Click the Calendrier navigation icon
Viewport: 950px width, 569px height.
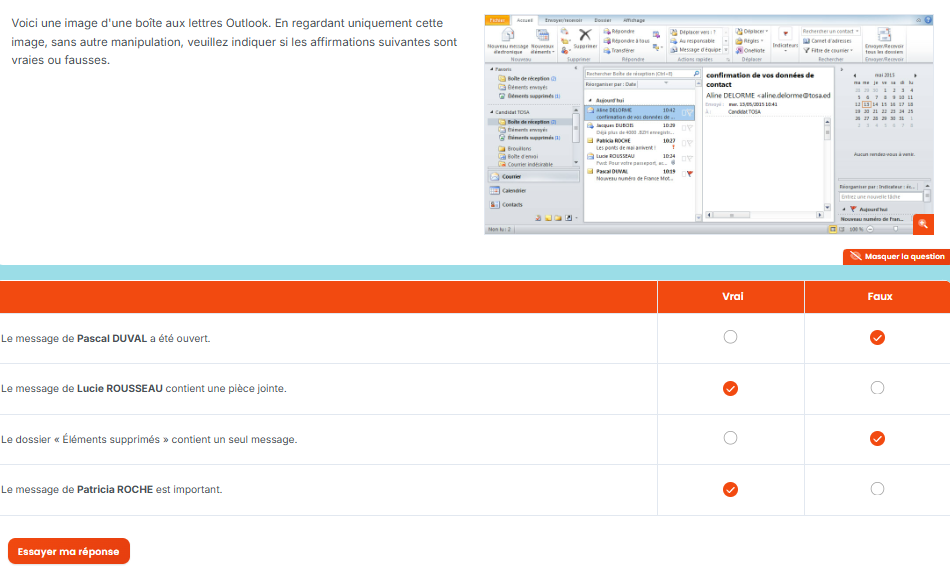[x=494, y=190]
